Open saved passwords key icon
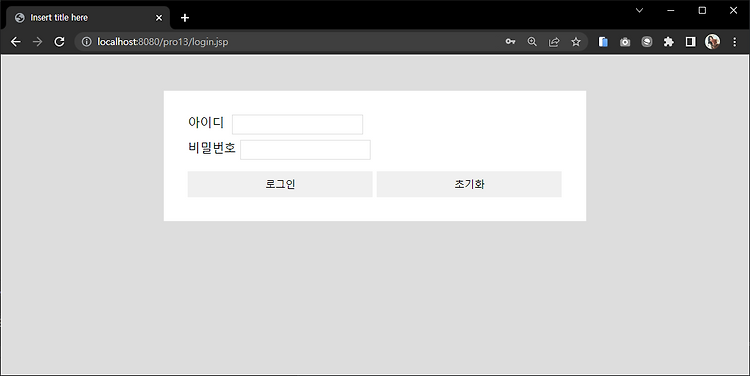This screenshot has width=750, height=376. (510, 42)
